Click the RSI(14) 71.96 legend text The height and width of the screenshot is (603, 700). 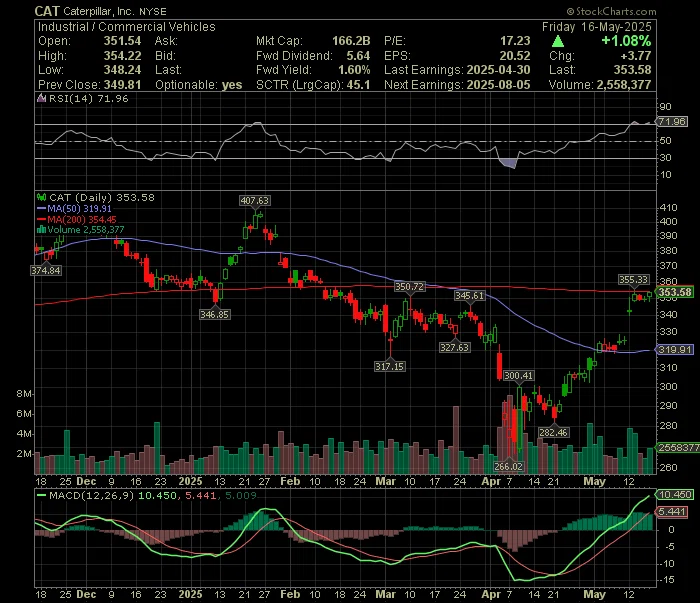point(88,98)
